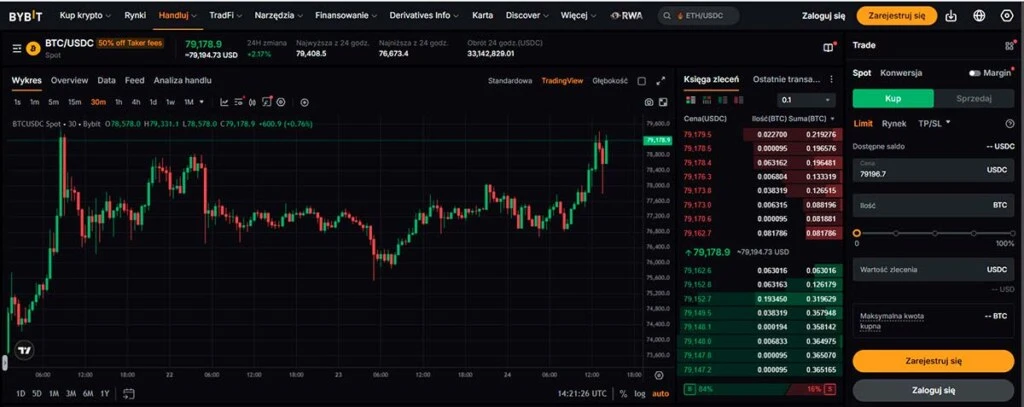Open the go-to-date calendar icon

129,393
